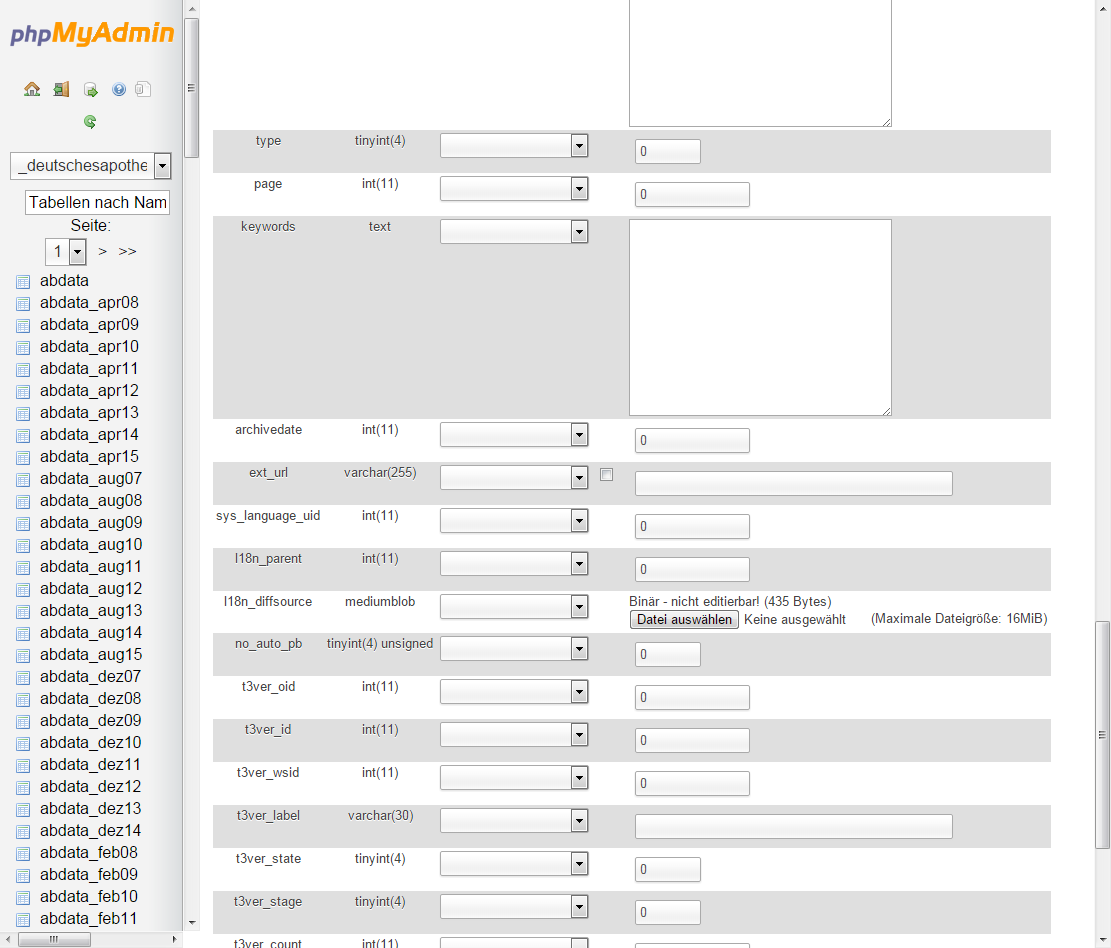The image size is (1111, 948).
Task: Click table icon next to abdata_apr08
Action: coord(23,303)
